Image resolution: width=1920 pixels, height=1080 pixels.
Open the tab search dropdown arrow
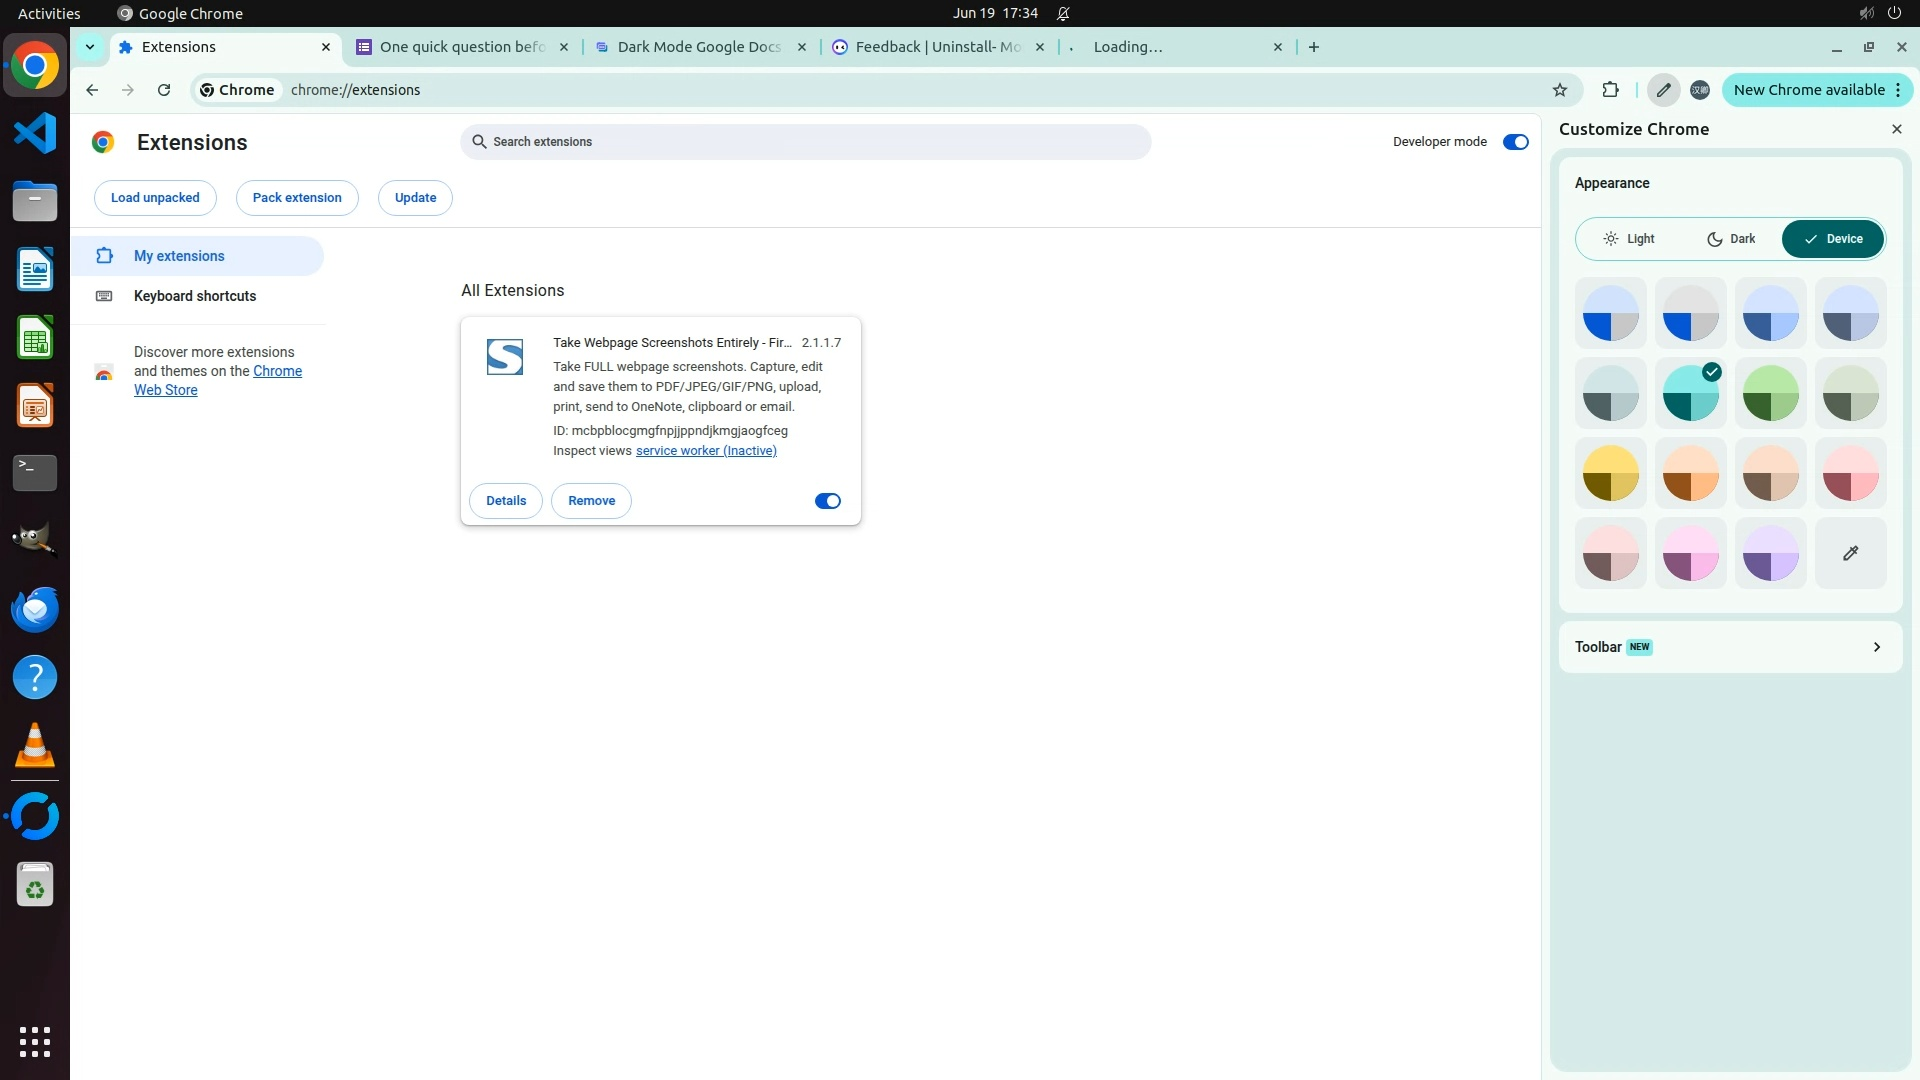90,47
